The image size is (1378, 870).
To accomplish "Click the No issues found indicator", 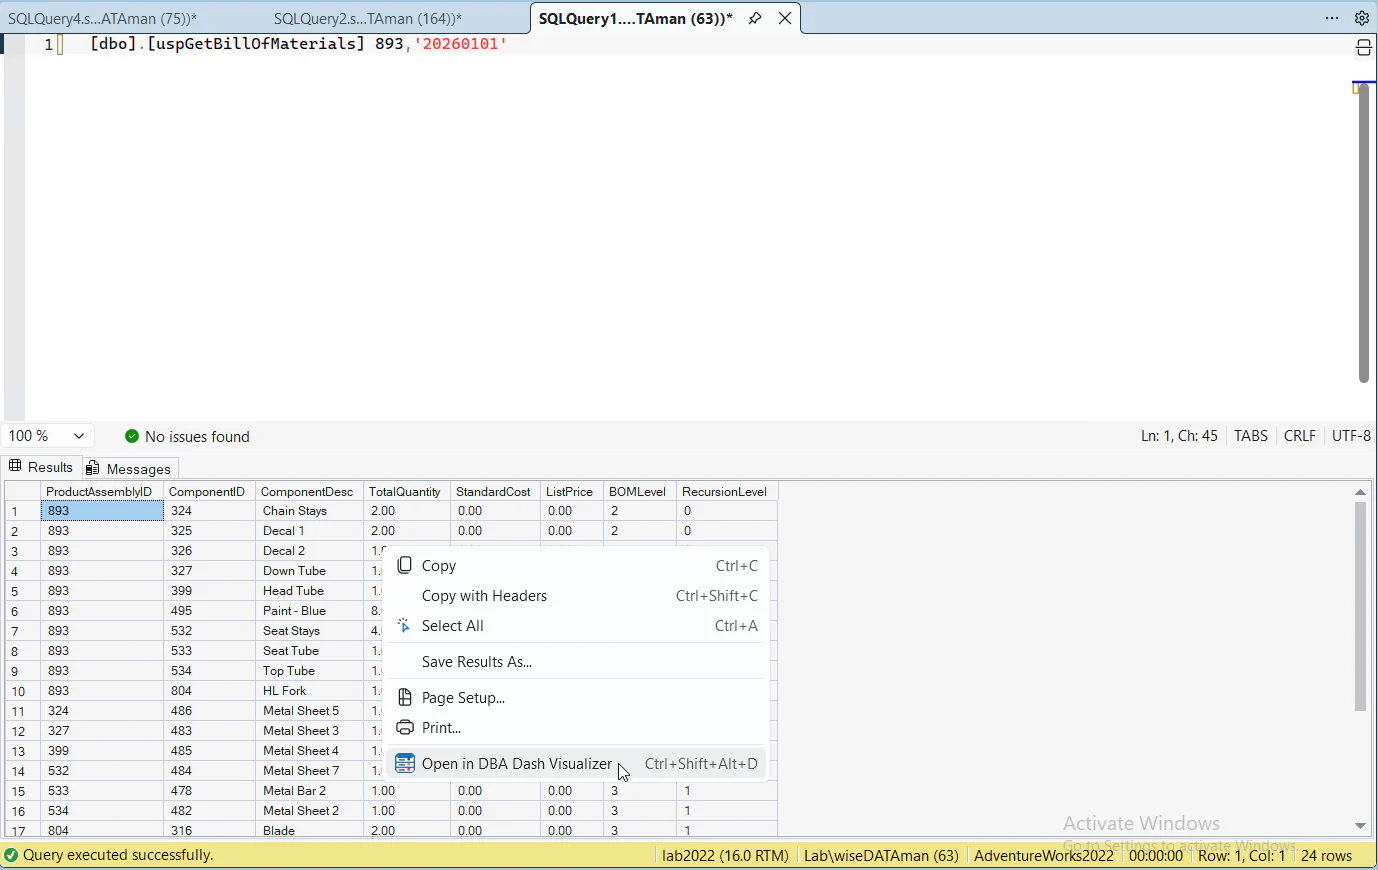I will [187, 436].
